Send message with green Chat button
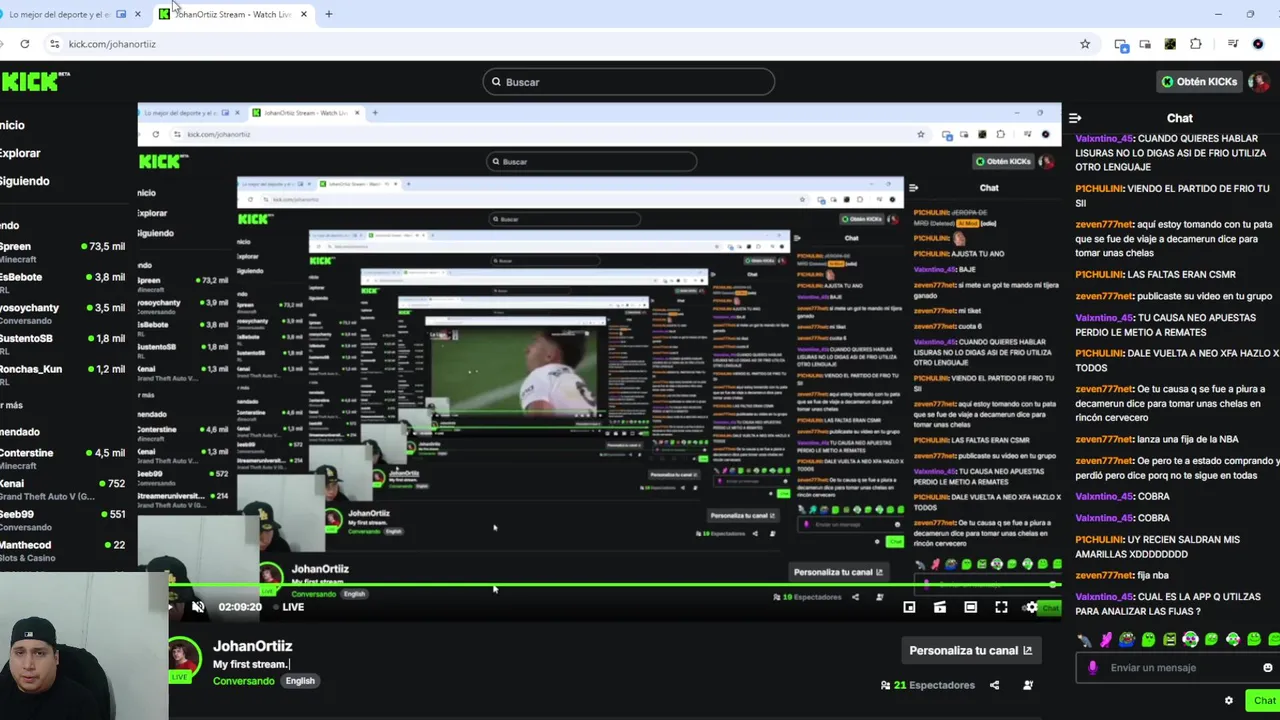1280x720 pixels. click(x=1263, y=700)
